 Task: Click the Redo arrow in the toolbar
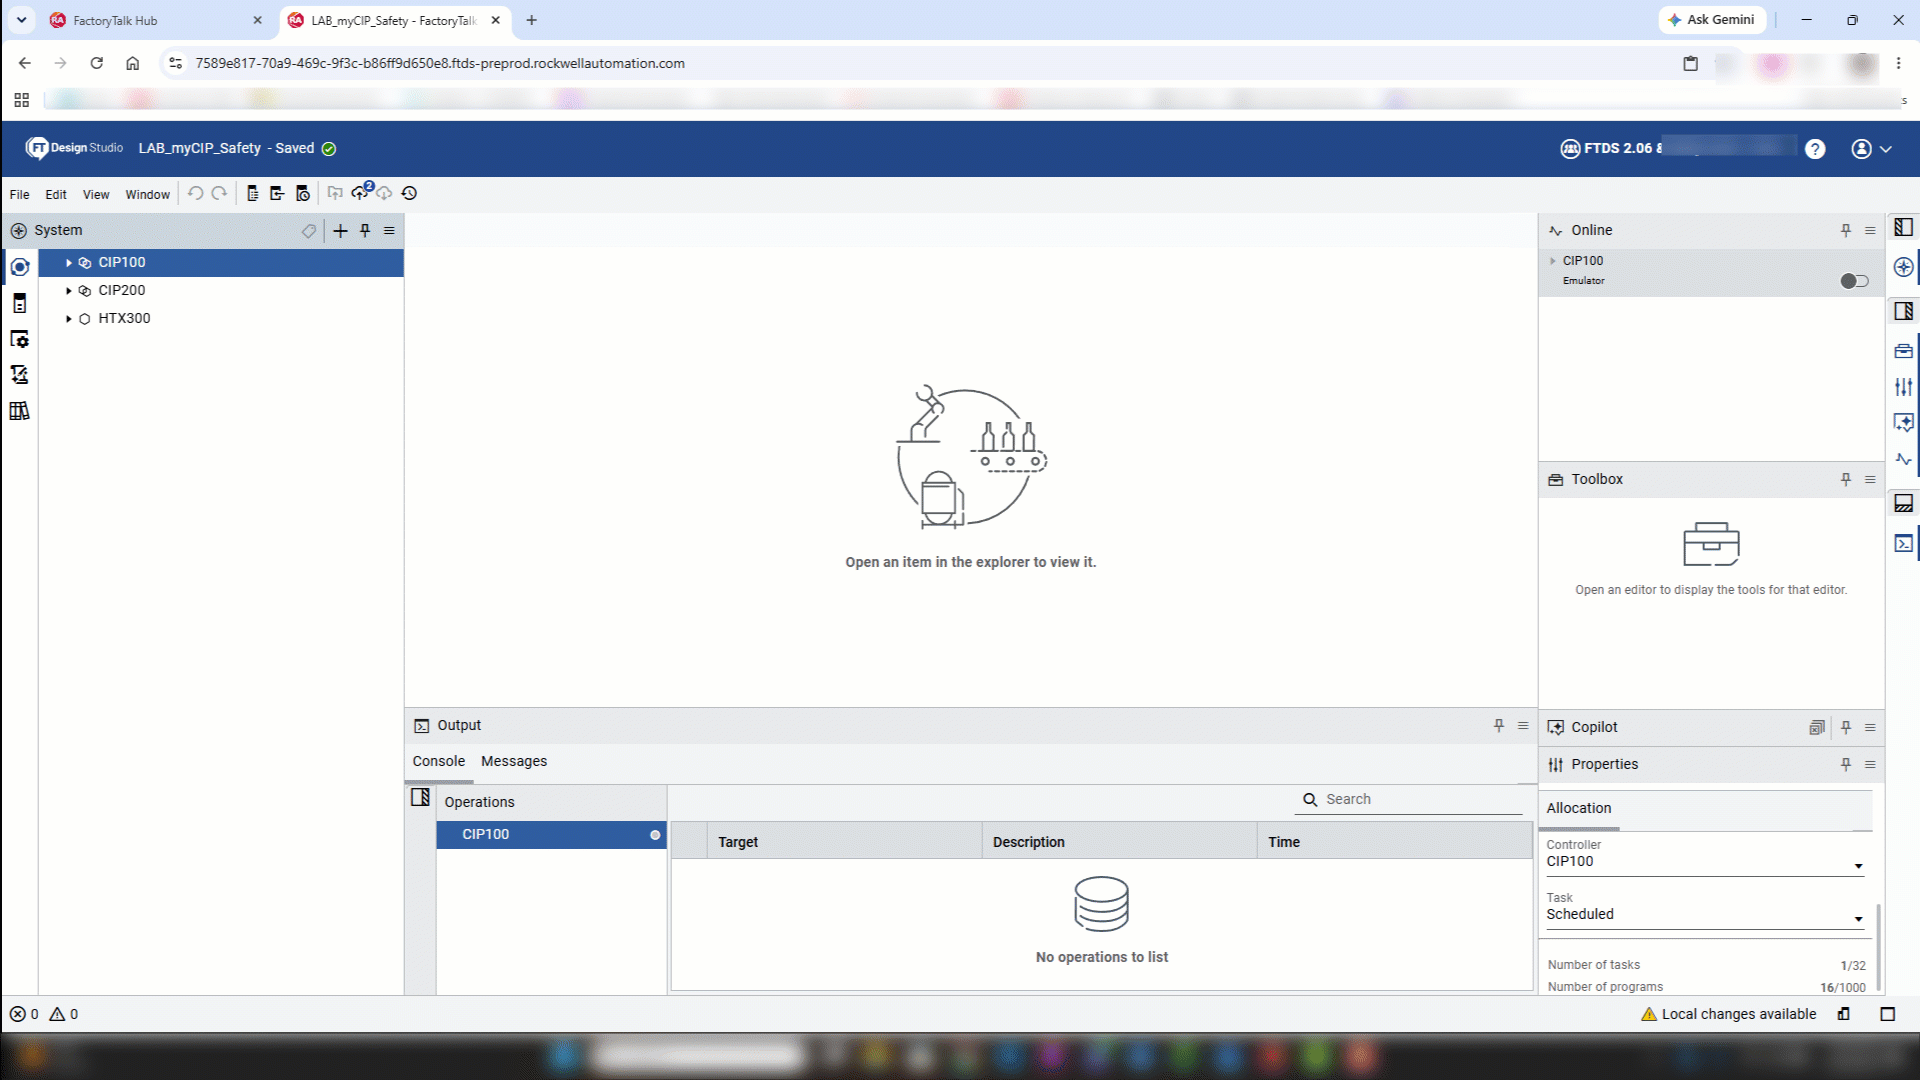pos(219,193)
